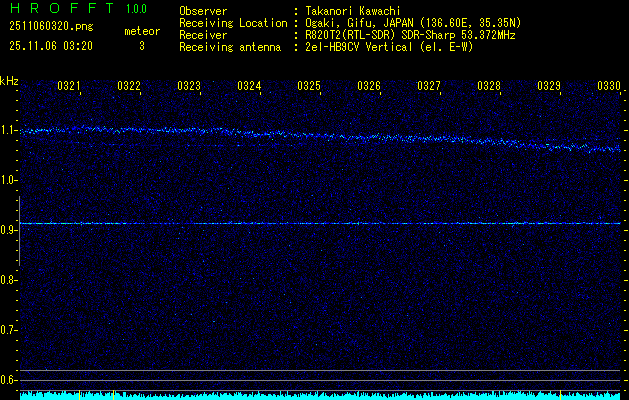
Task: Click the 0.9 frequency axis label
Action: (x=9, y=230)
